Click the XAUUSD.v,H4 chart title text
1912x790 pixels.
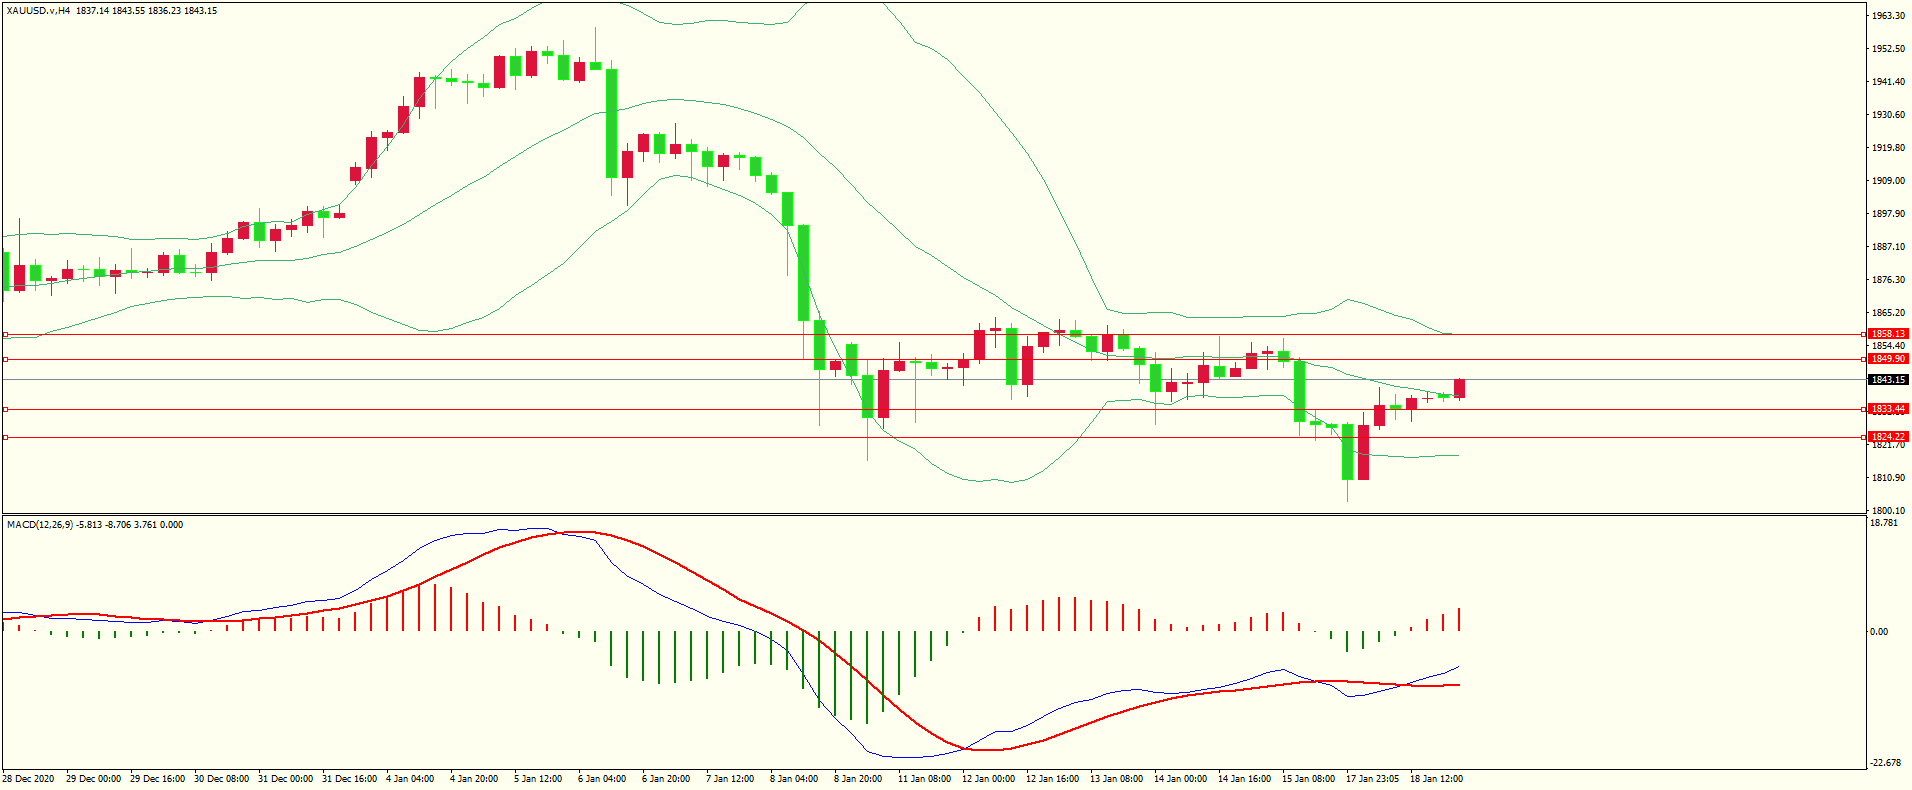pyautogui.click(x=38, y=11)
